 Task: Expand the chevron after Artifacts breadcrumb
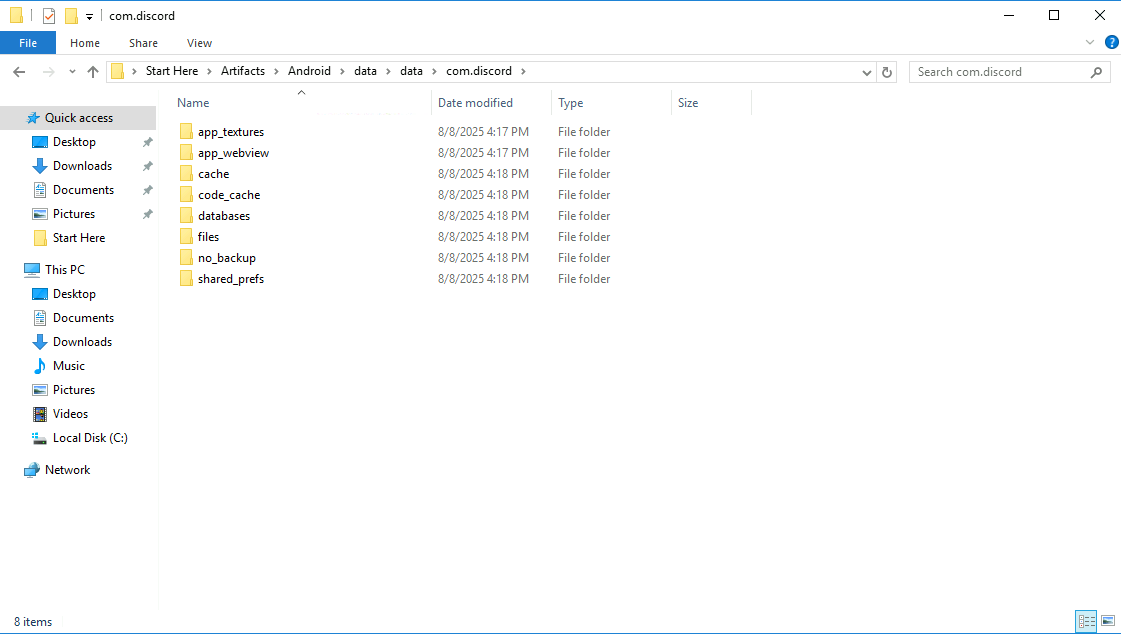tap(276, 71)
